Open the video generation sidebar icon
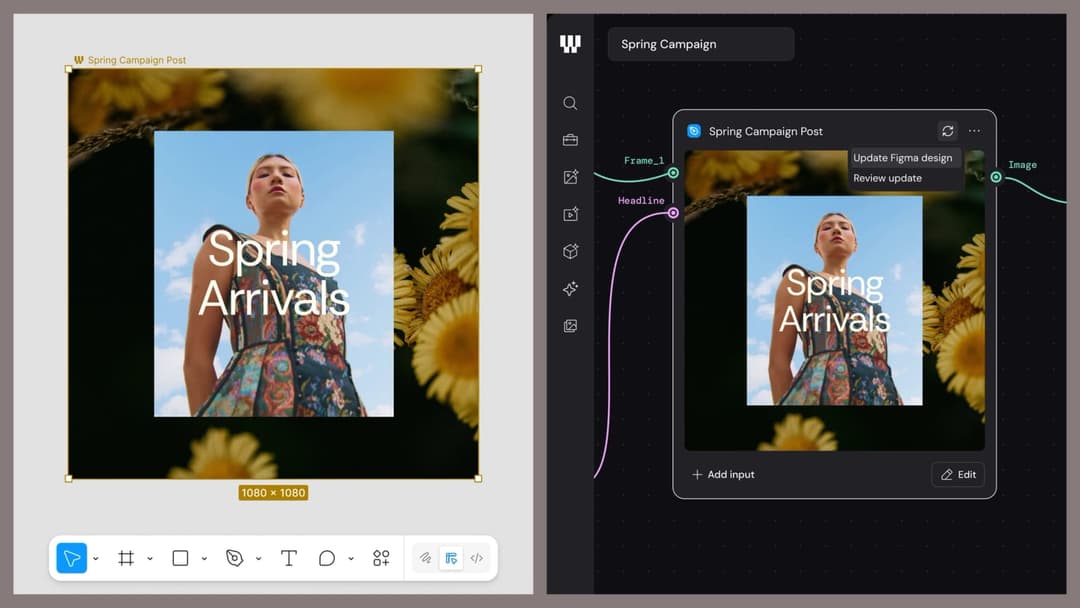Screen dimensions: 1080x608 570,214
